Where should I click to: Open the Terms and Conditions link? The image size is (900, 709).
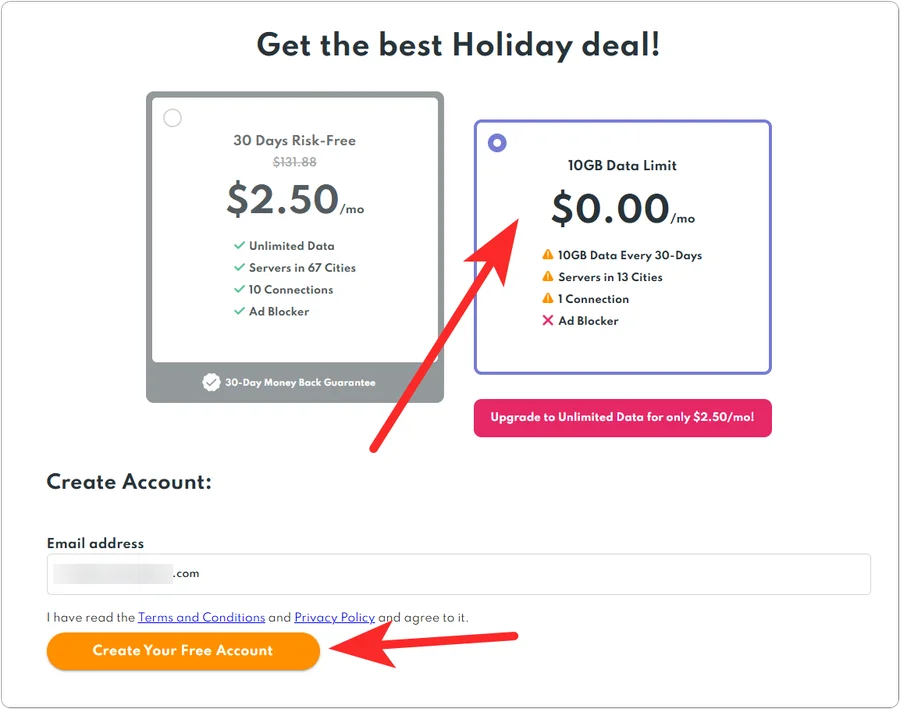coord(201,618)
